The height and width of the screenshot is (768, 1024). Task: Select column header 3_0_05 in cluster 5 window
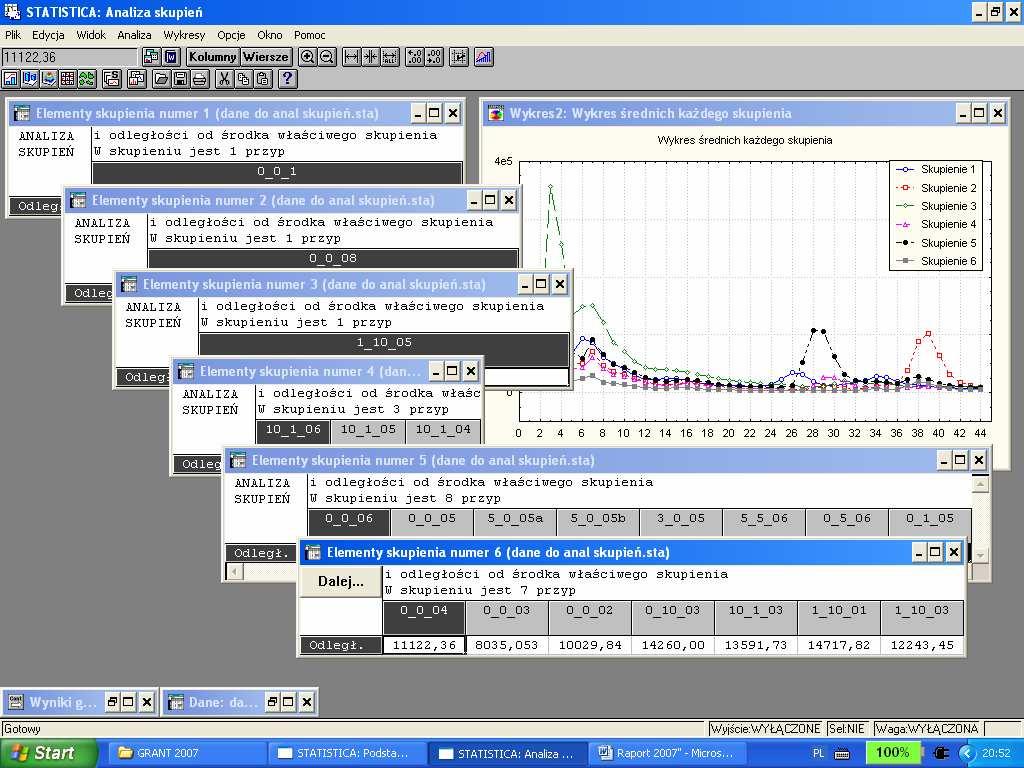point(681,523)
